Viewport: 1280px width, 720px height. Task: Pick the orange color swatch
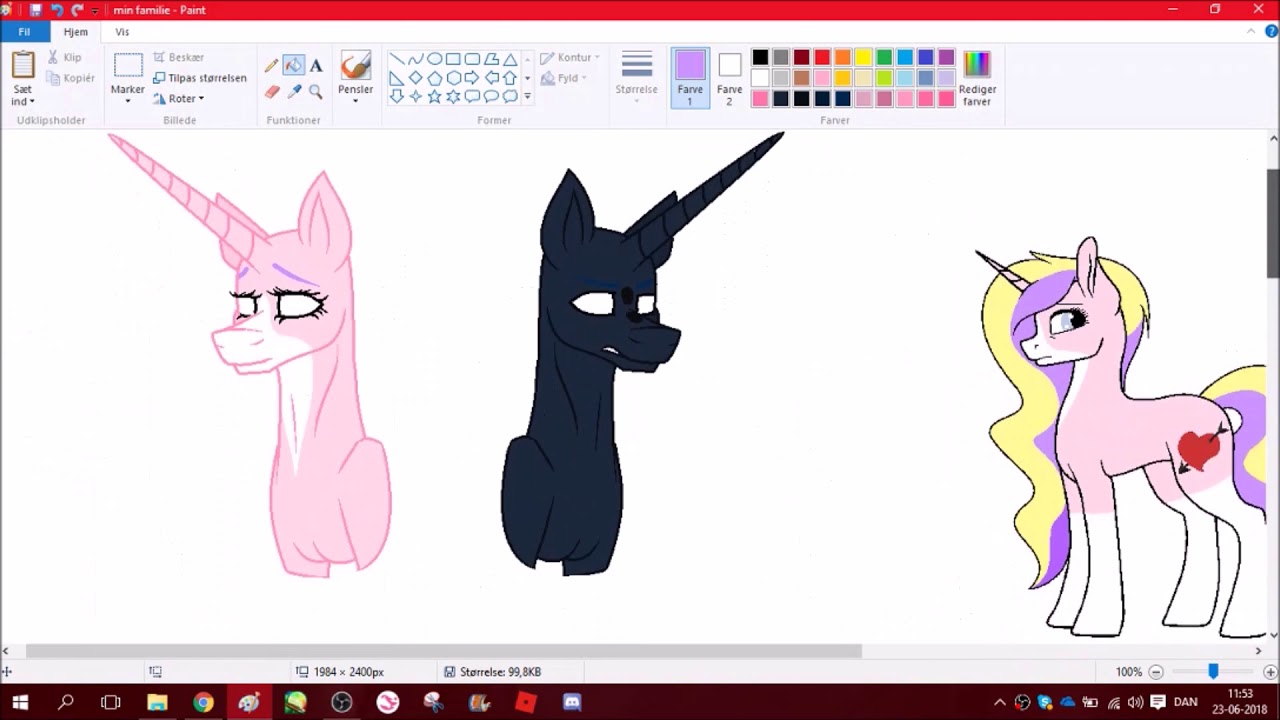pyautogui.click(x=842, y=58)
